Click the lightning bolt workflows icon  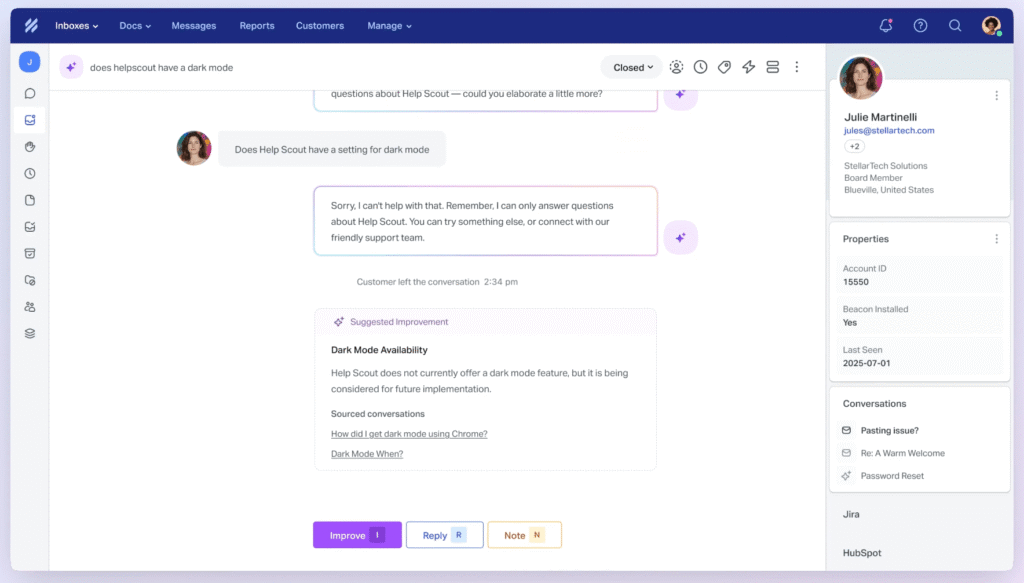click(x=748, y=67)
